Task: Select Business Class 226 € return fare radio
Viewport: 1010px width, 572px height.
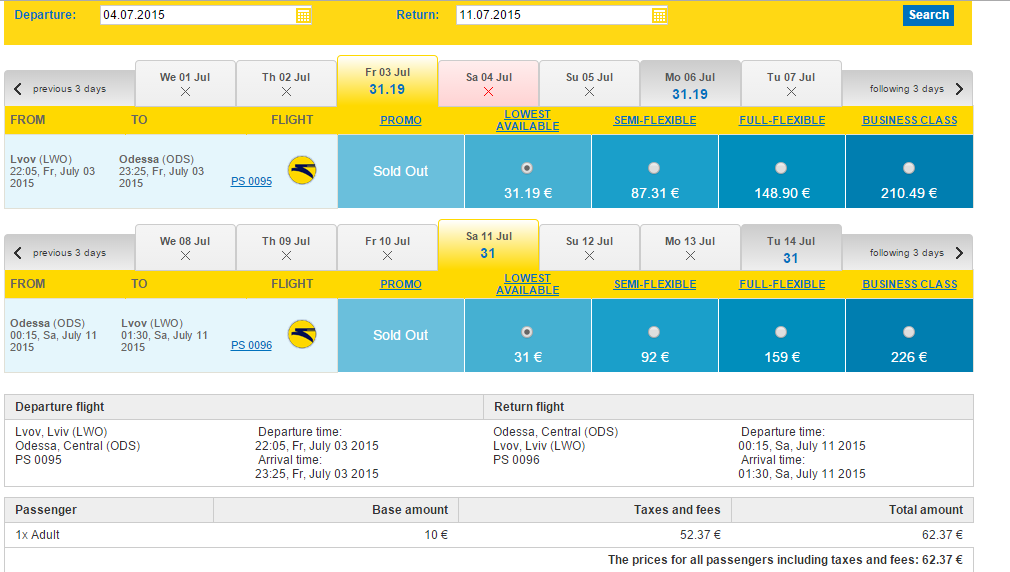Action: [908, 332]
